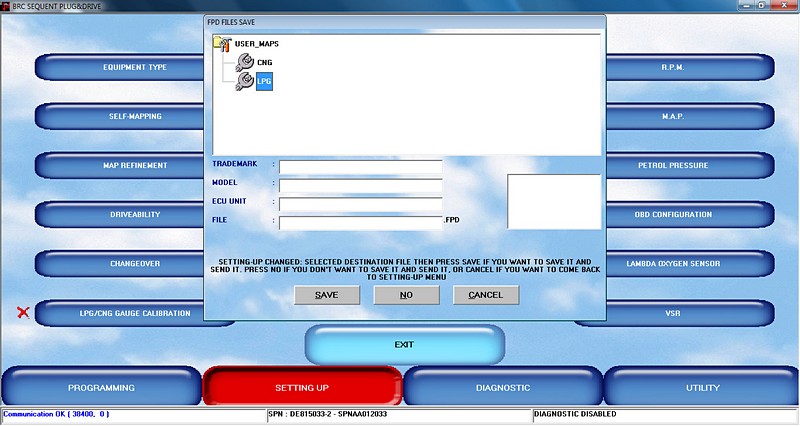The height and width of the screenshot is (426, 800).
Task: Switch to the DIAGNOSTIC tab
Action: [x=503, y=387]
